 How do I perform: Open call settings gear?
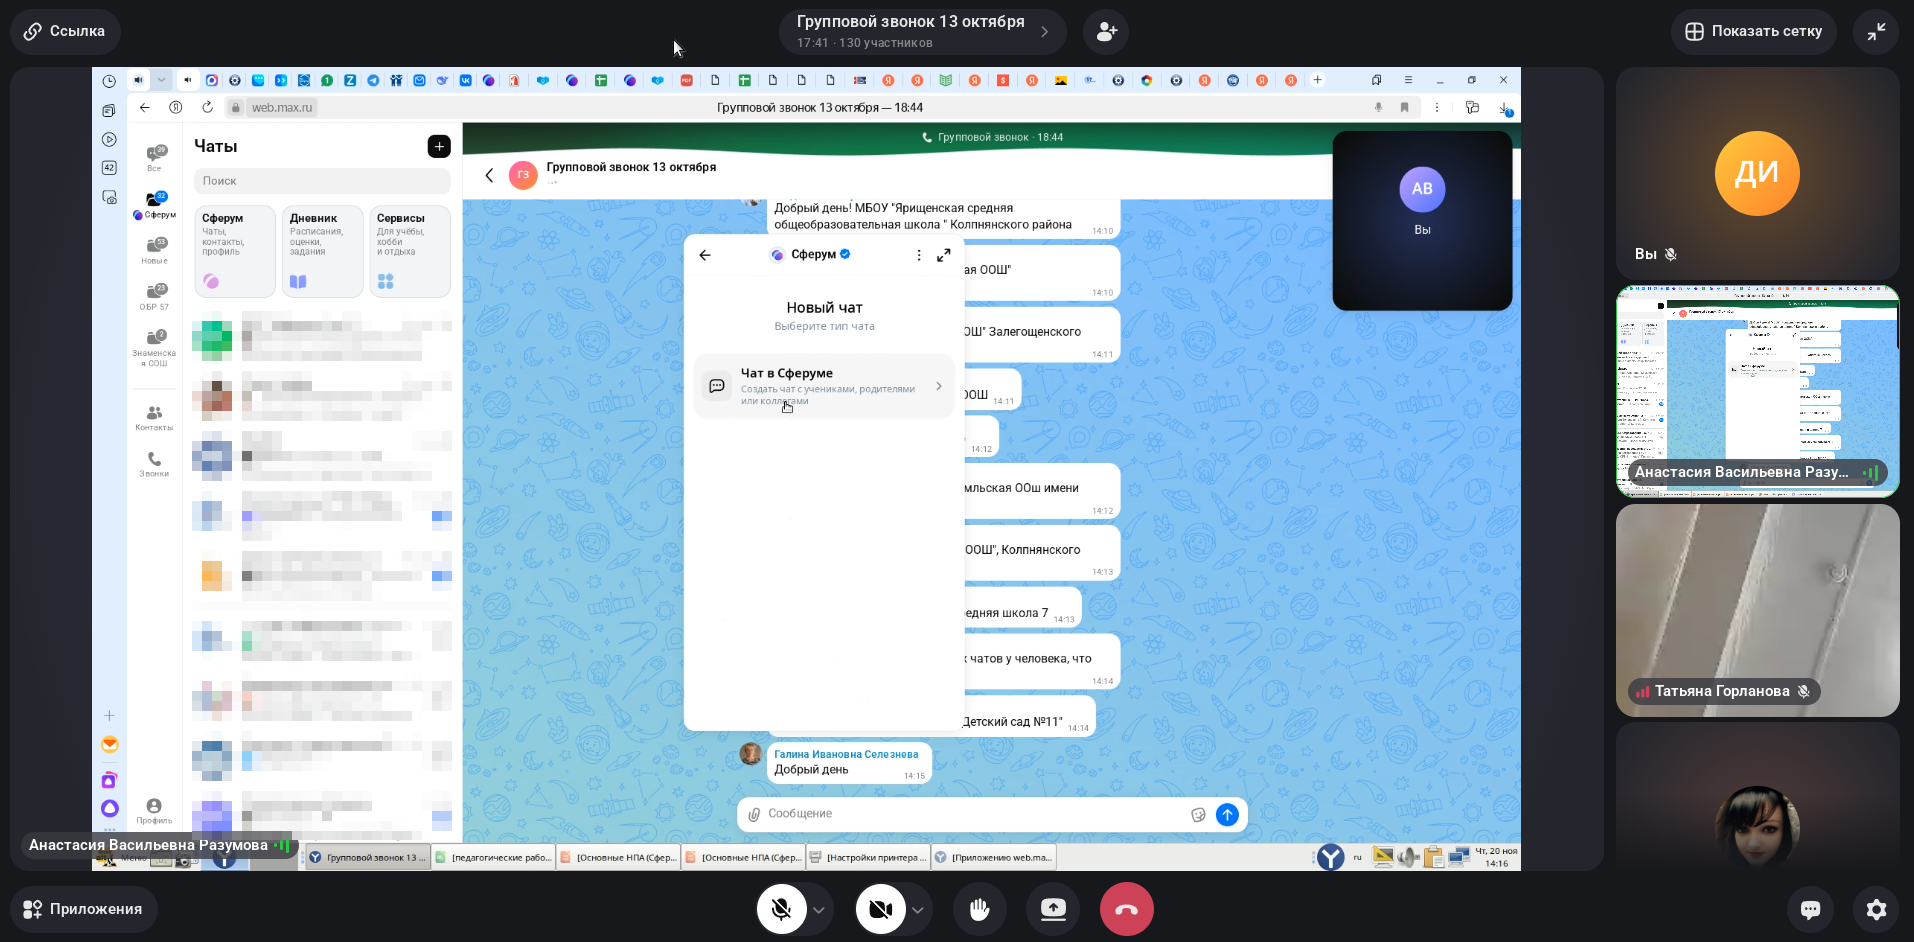pos(1876,909)
